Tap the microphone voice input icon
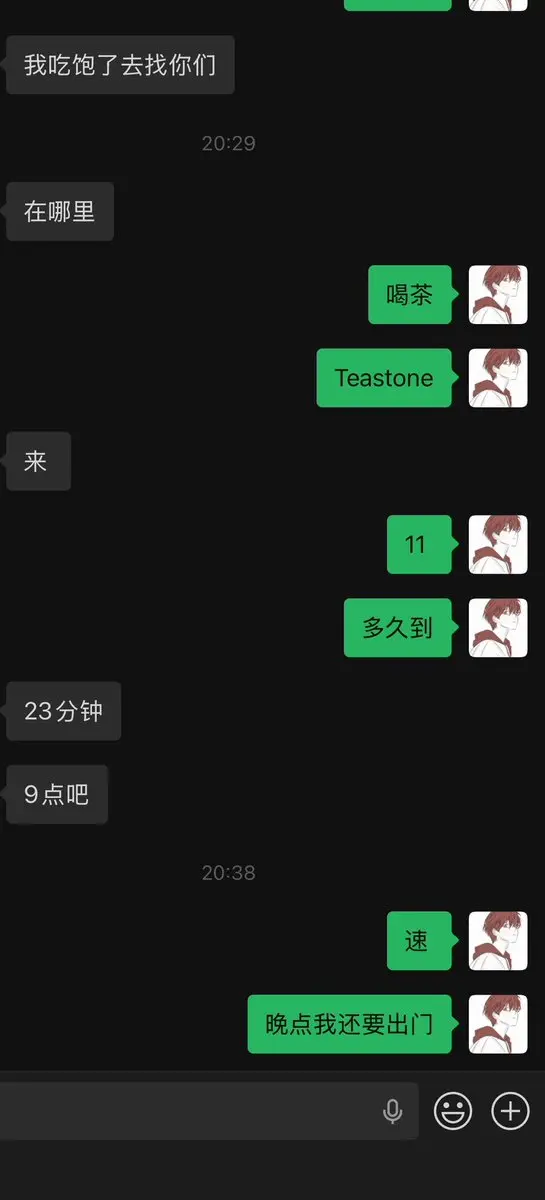 point(393,1111)
